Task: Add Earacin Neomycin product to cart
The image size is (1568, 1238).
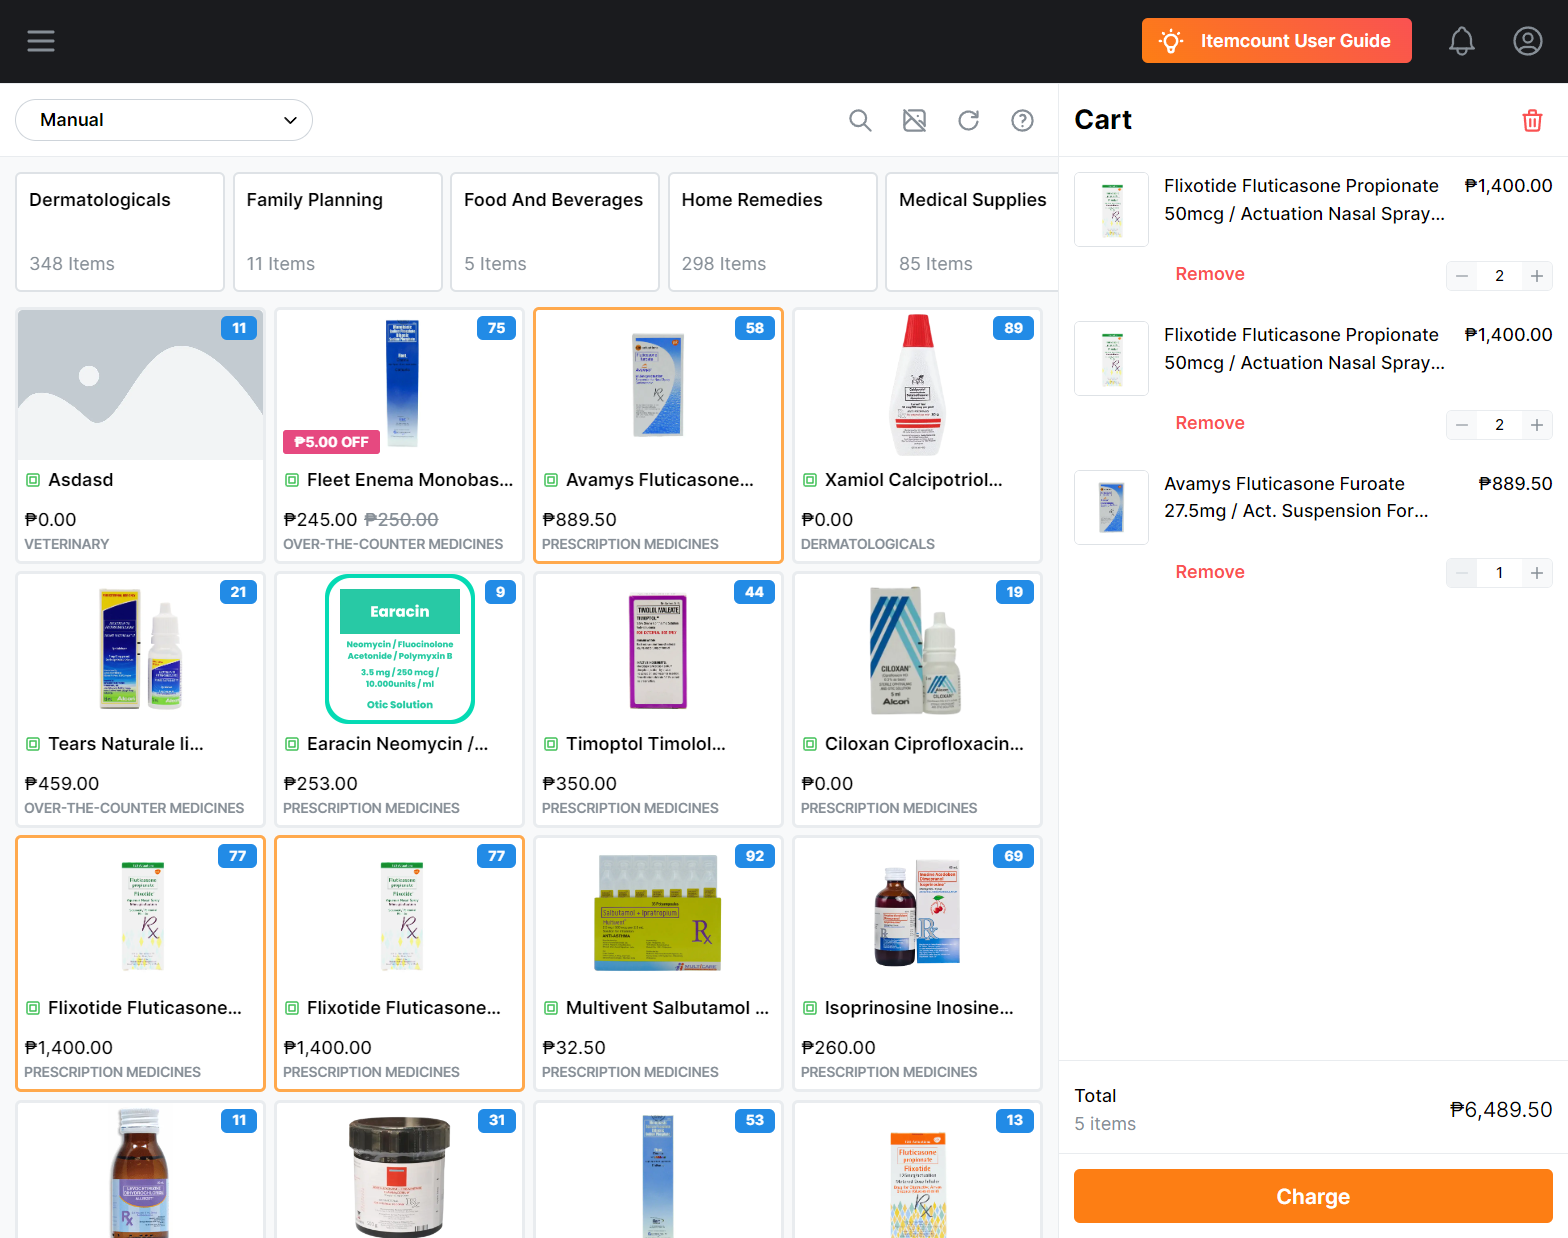Action: tap(399, 700)
